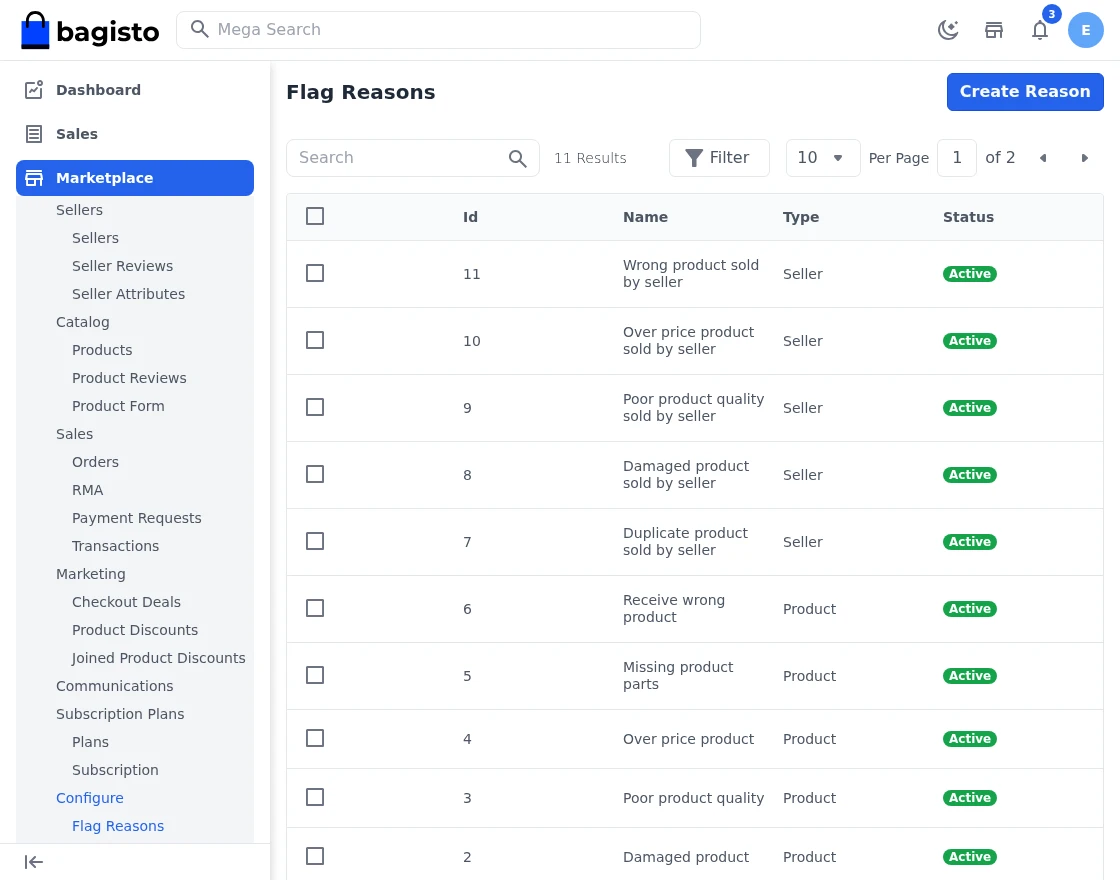Click the datagrid search magnifier icon
The width and height of the screenshot is (1120, 880).
(x=517, y=159)
